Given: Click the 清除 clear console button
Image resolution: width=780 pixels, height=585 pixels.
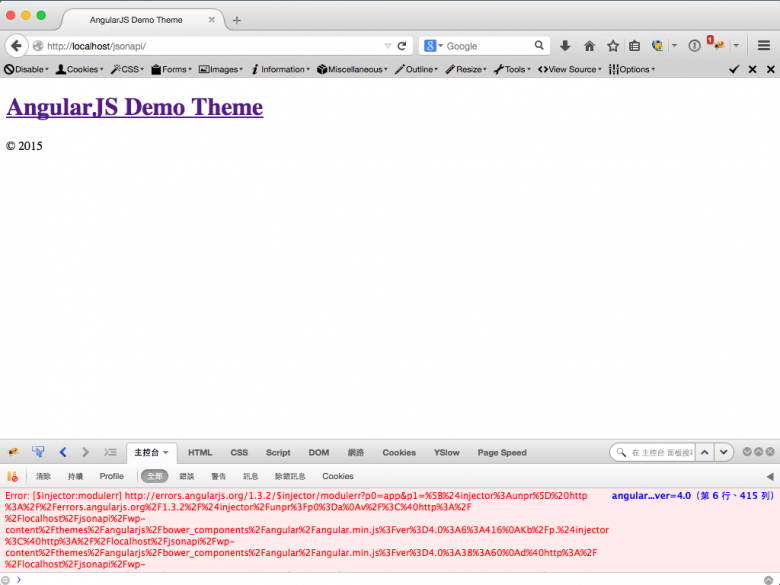Looking at the screenshot, I should tap(43, 477).
